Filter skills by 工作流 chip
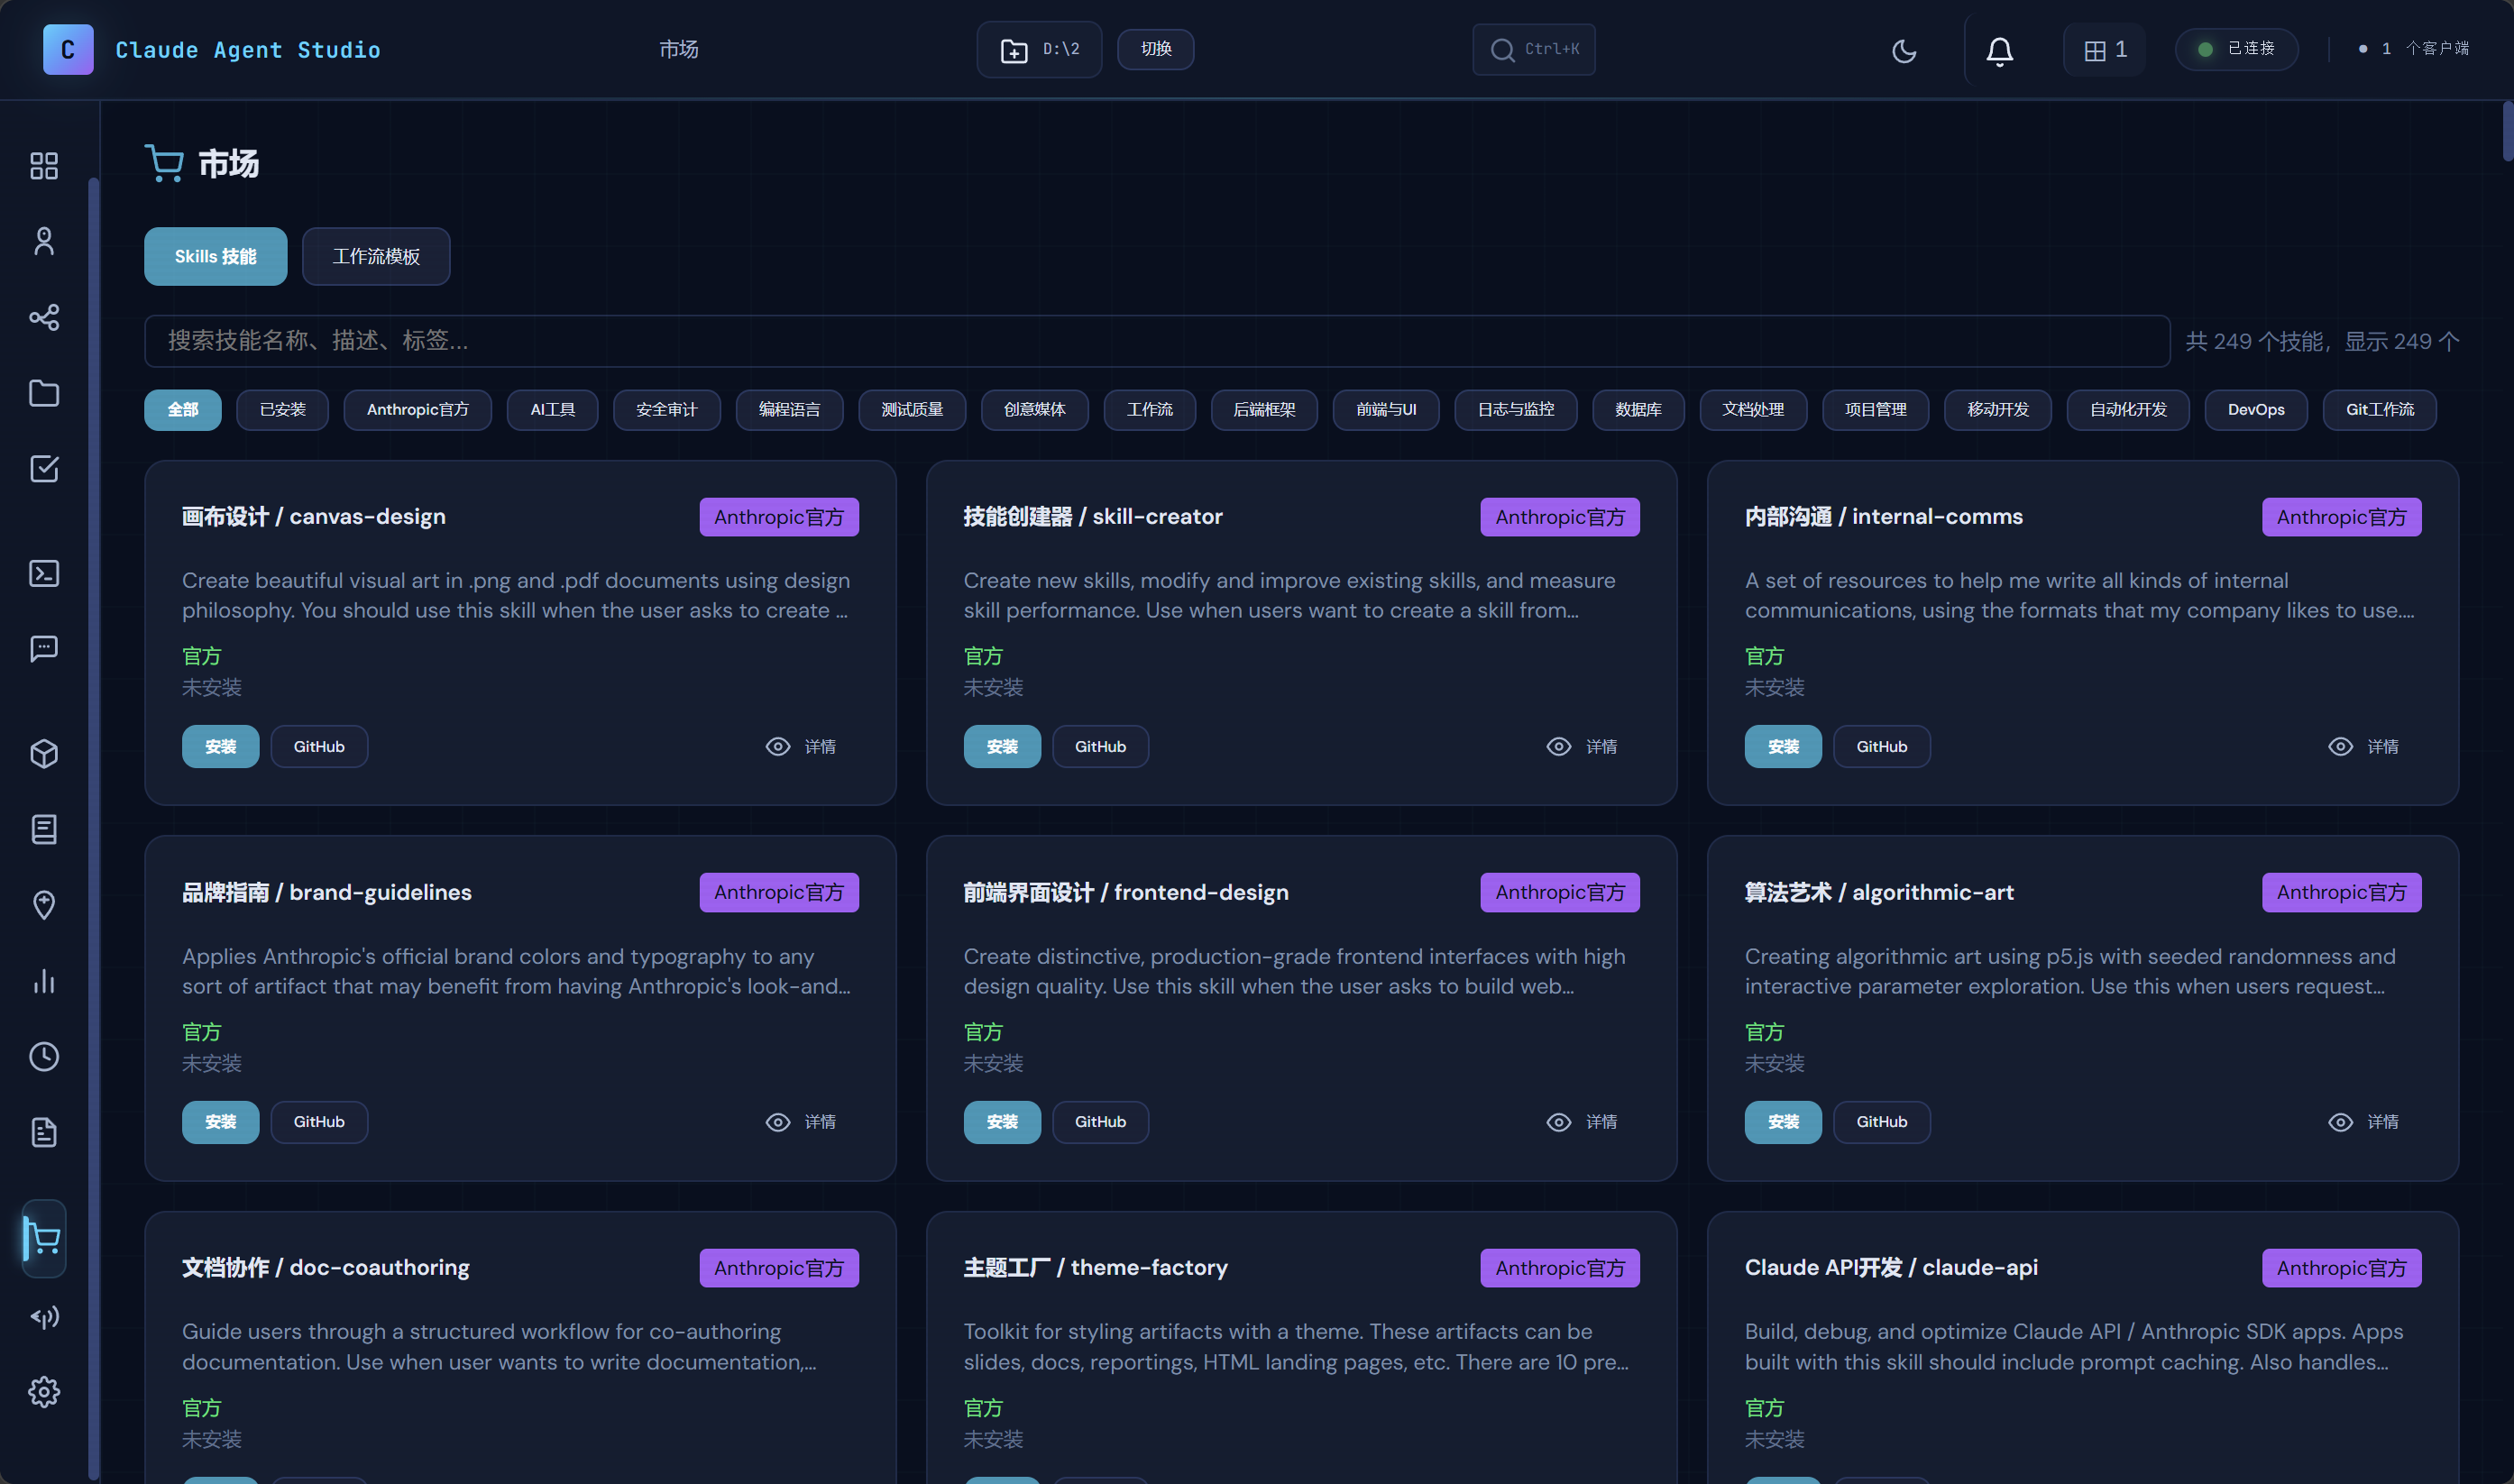2514x1484 pixels. click(1150, 410)
